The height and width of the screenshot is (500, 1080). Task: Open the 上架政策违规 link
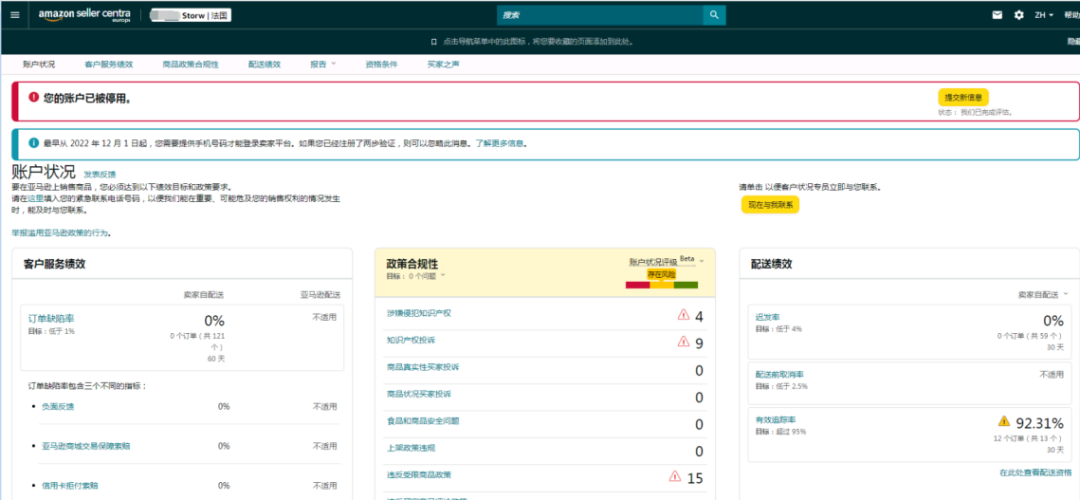pyautogui.click(x=411, y=448)
